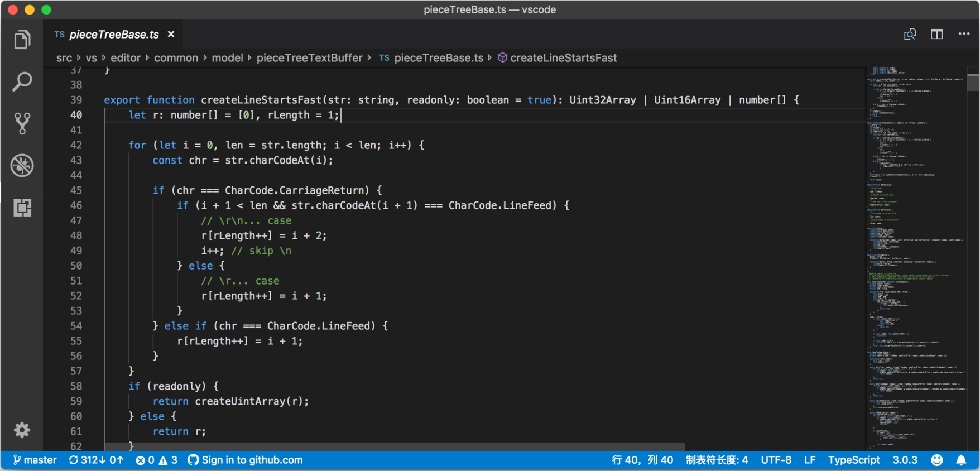Click the line 40 column 40 position indicator
This screenshot has height=471, width=980.
click(642, 460)
